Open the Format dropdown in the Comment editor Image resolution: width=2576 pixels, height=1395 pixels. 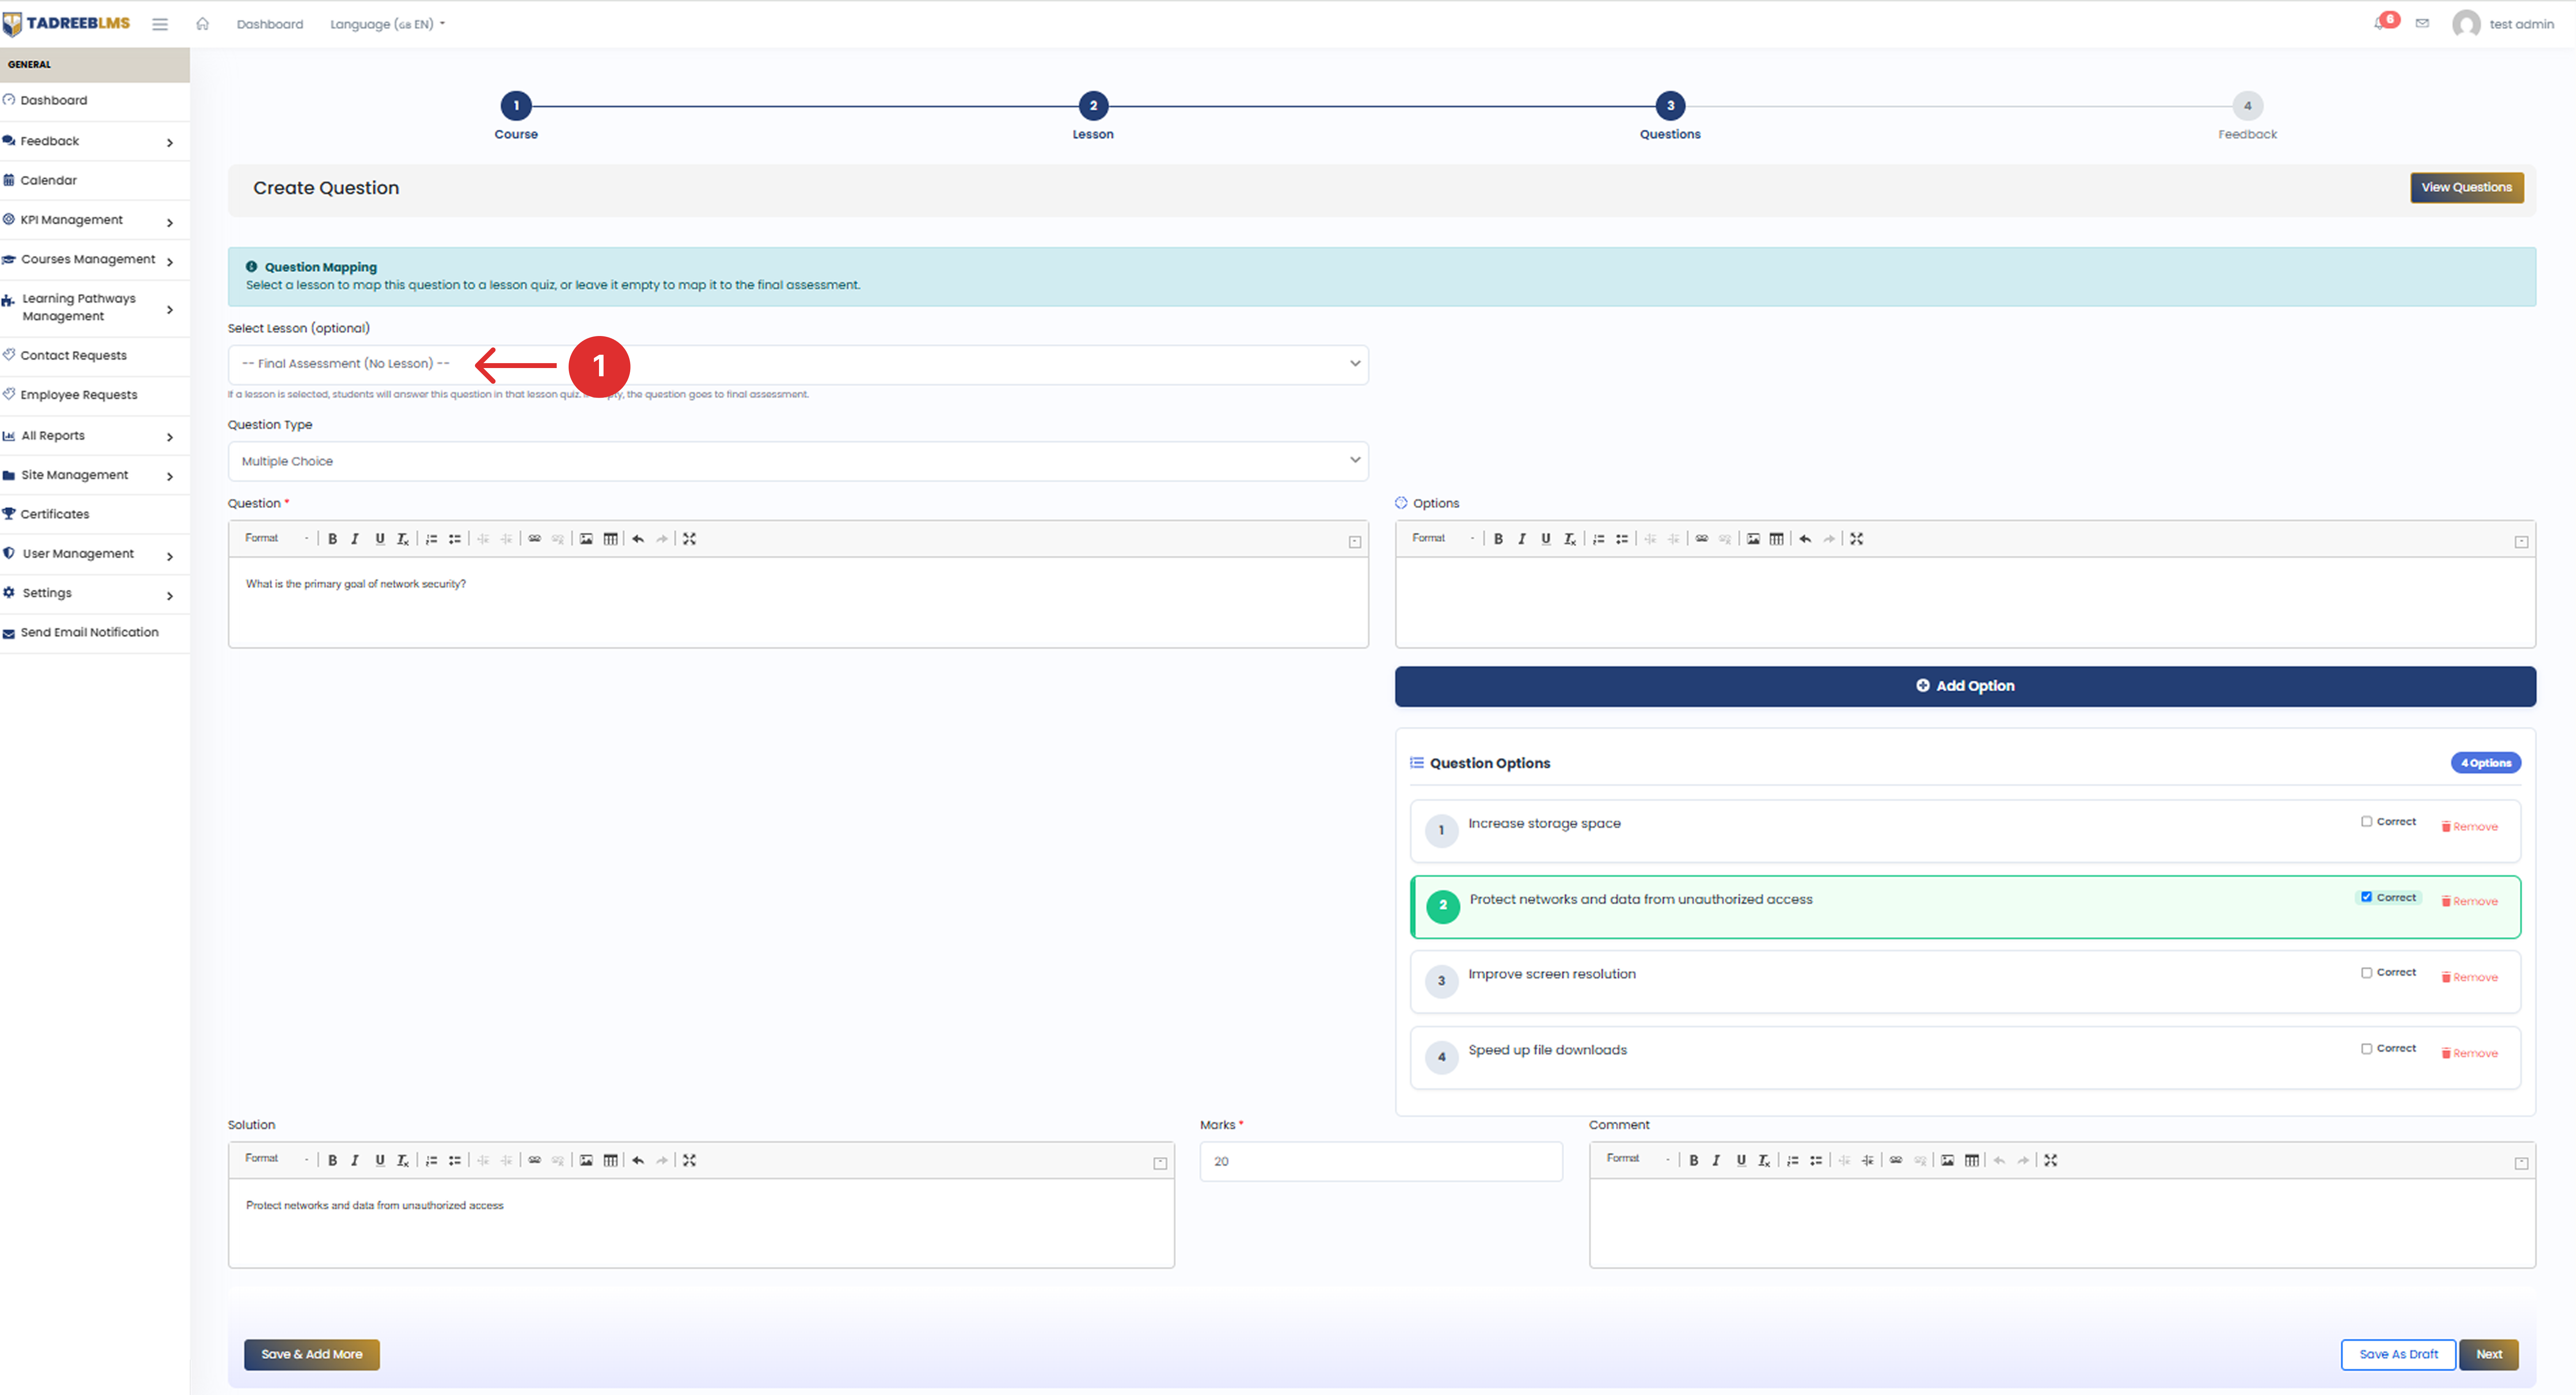(x=1638, y=1159)
